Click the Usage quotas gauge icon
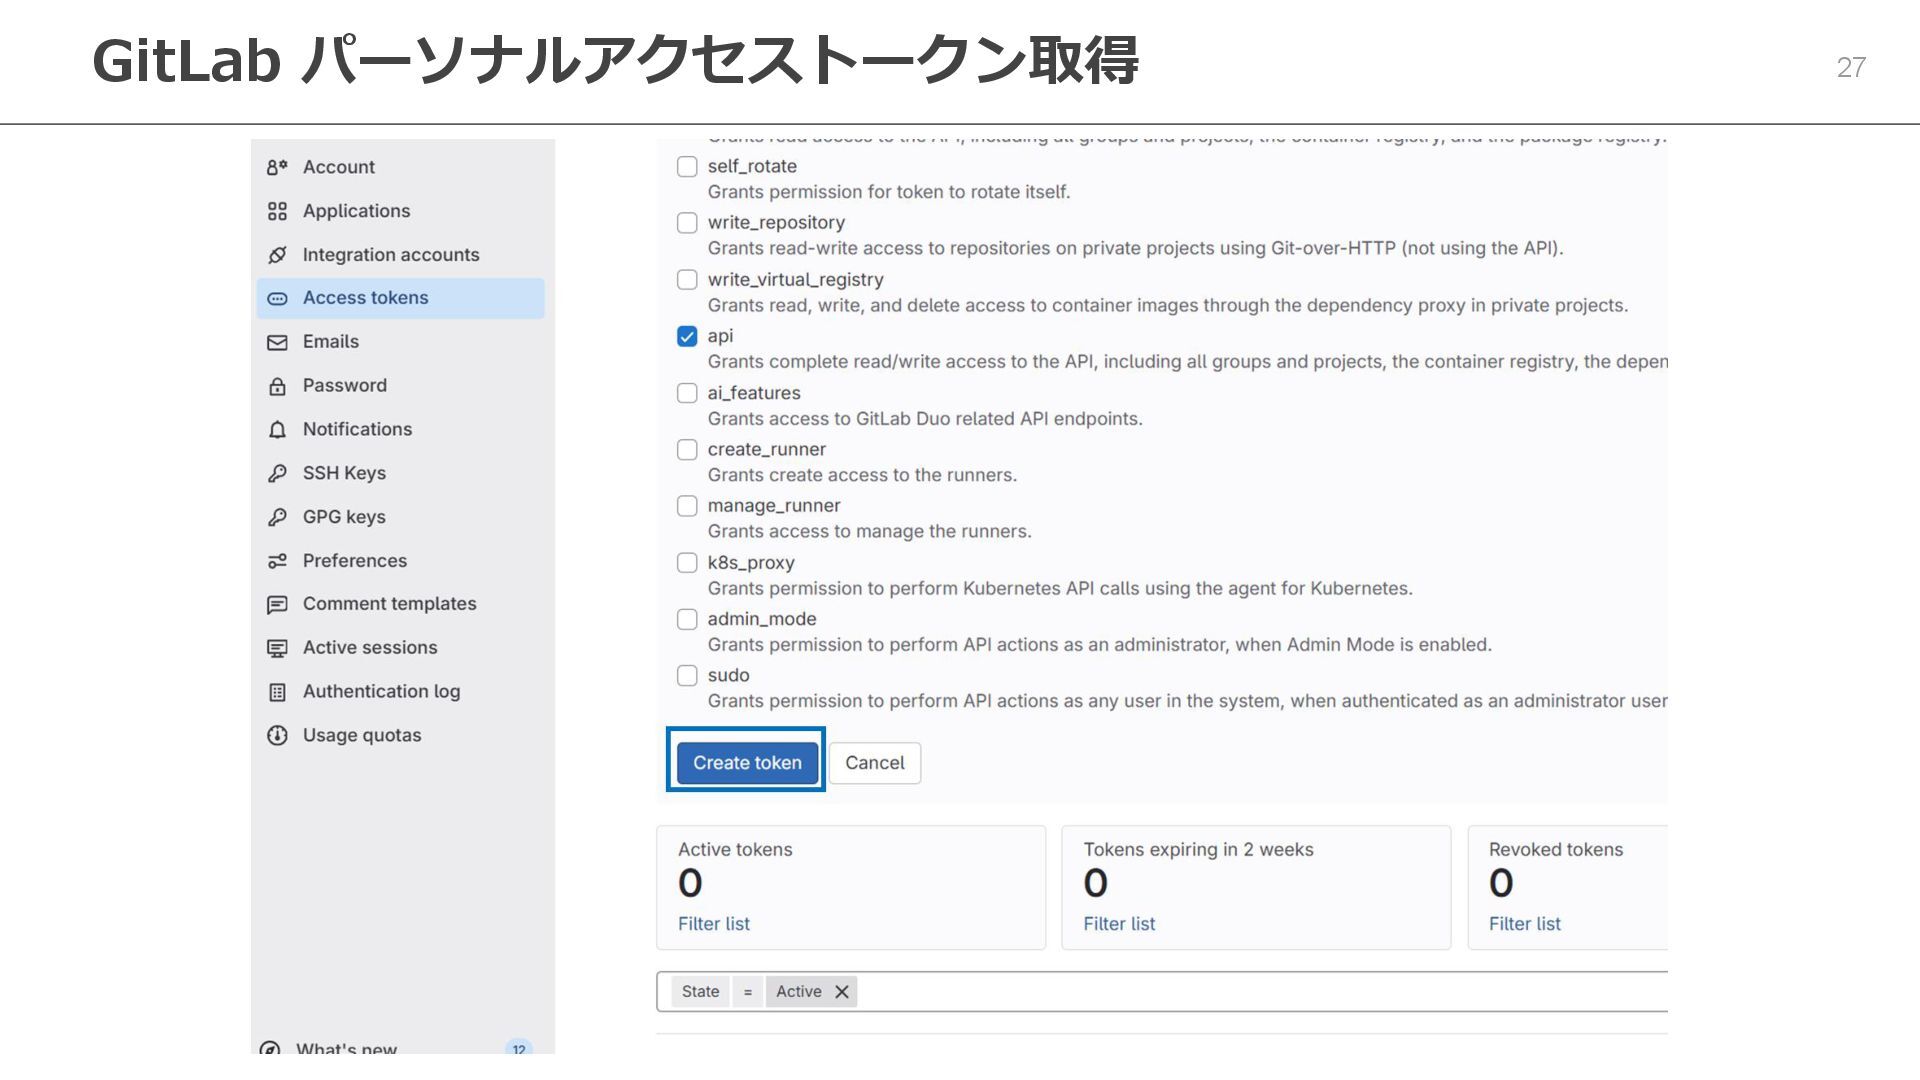 point(277,736)
